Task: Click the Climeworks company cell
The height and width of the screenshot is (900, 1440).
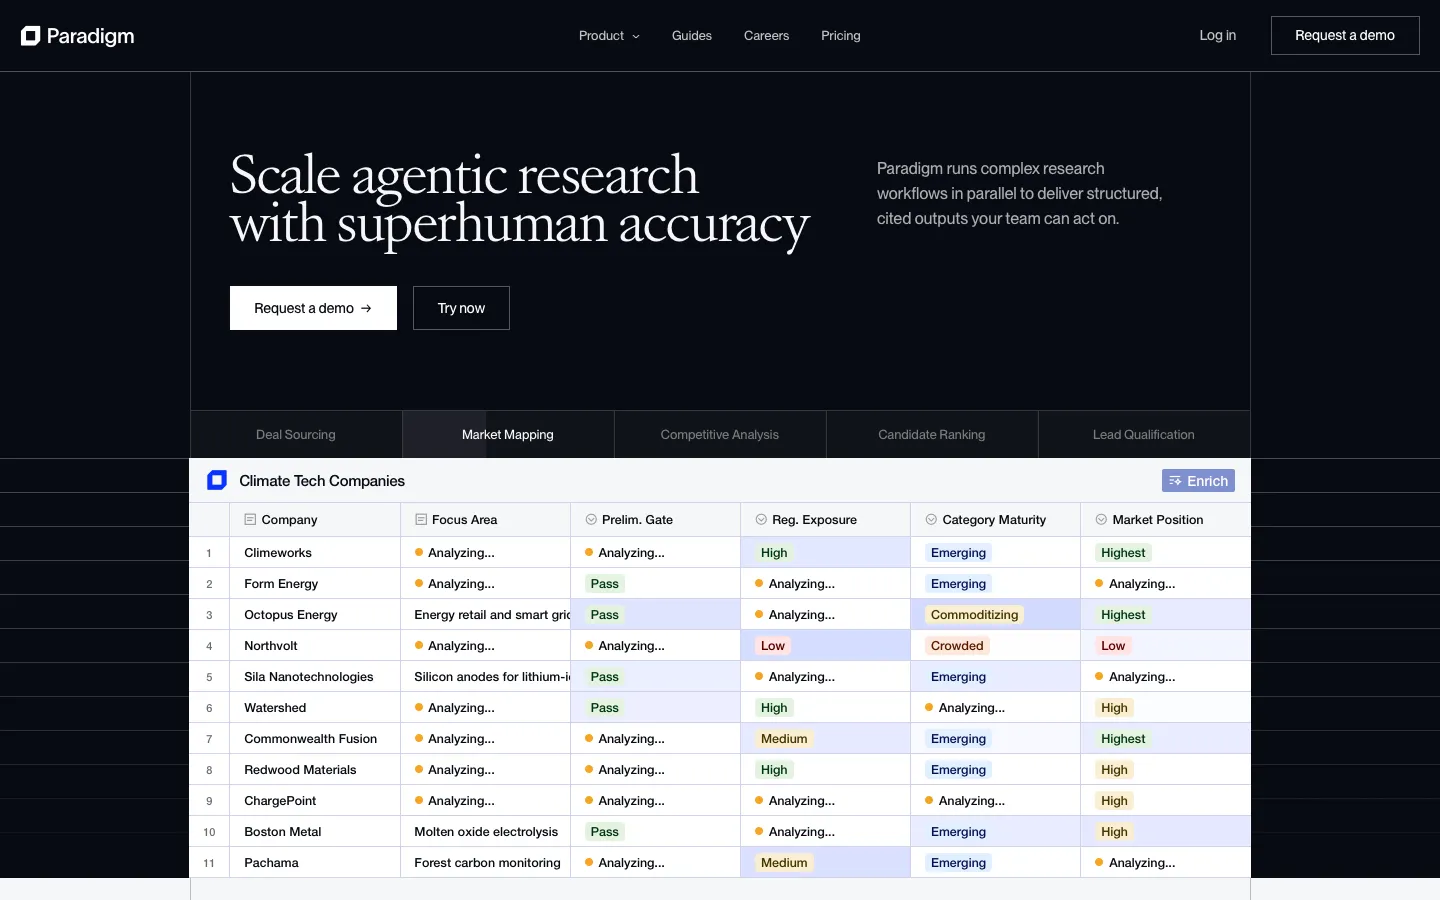Action: click(315, 553)
